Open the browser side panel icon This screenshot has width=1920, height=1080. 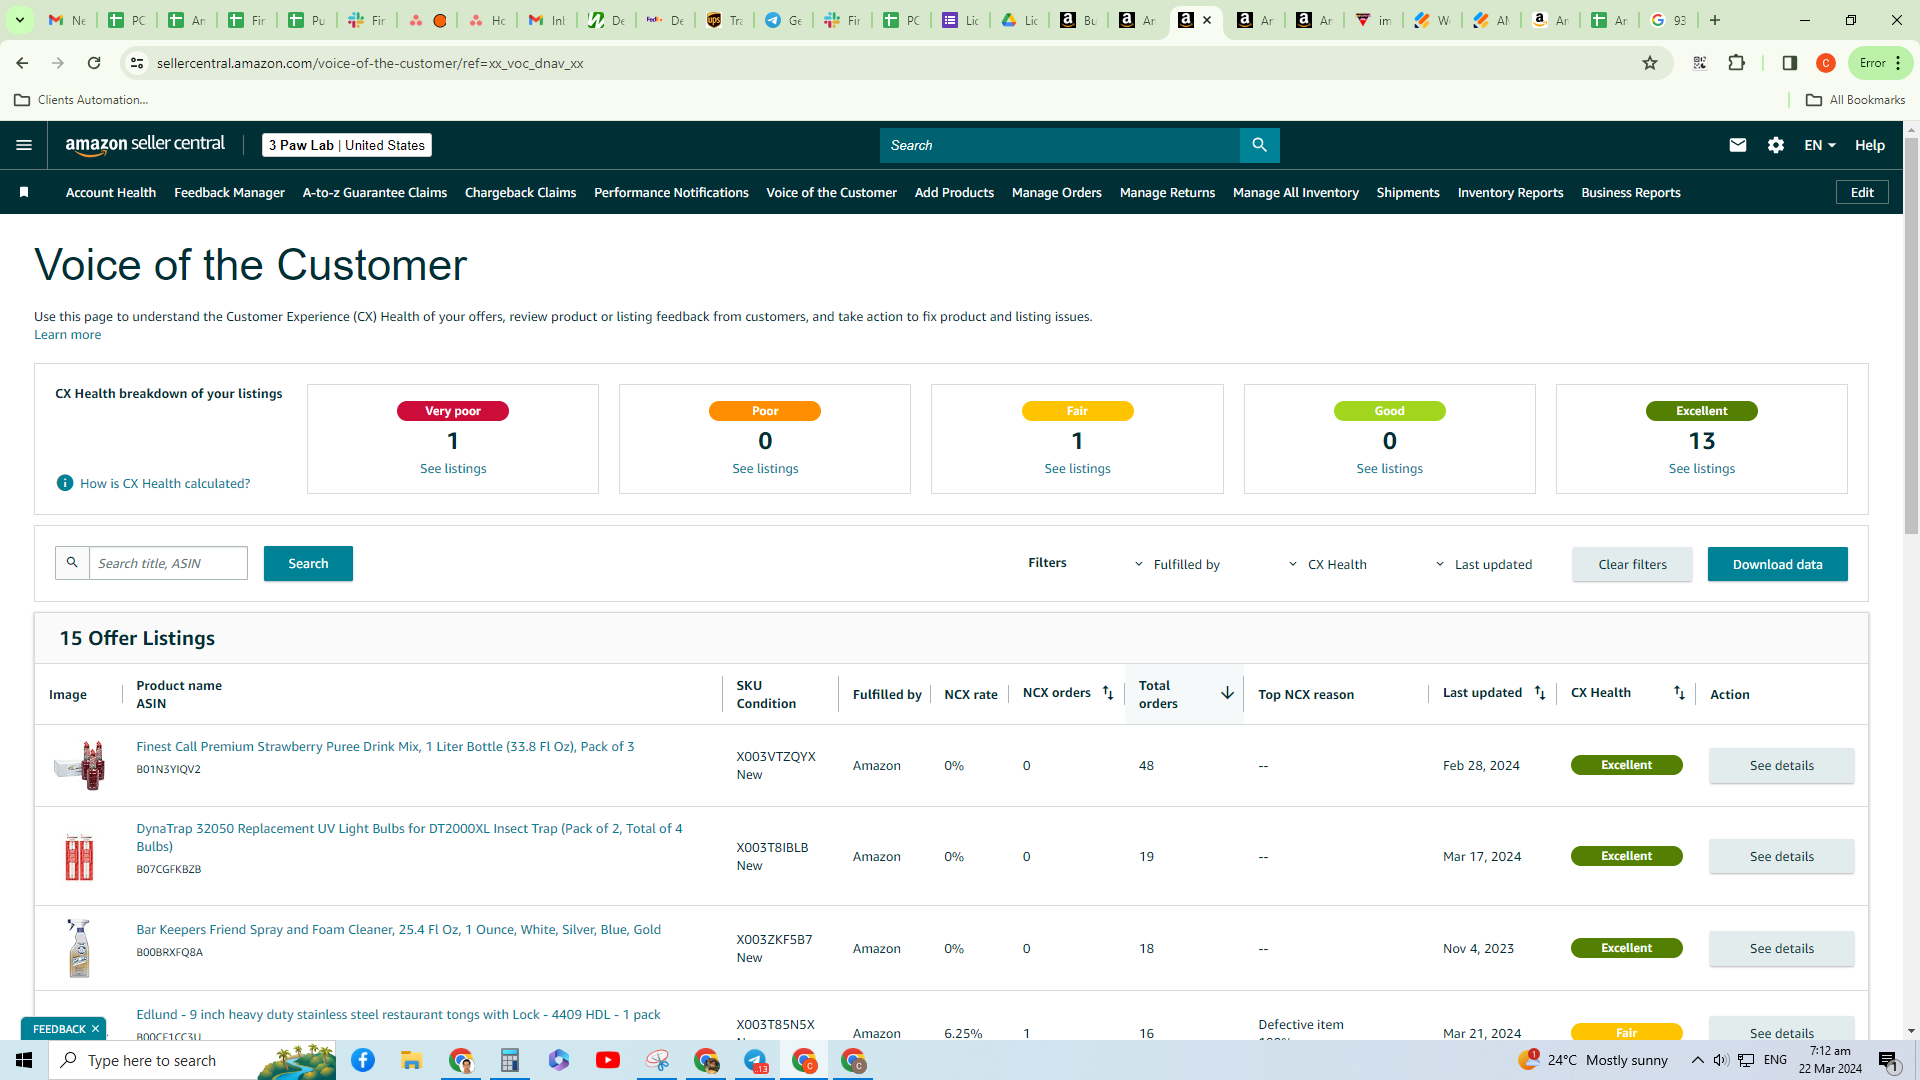point(1790,63)
